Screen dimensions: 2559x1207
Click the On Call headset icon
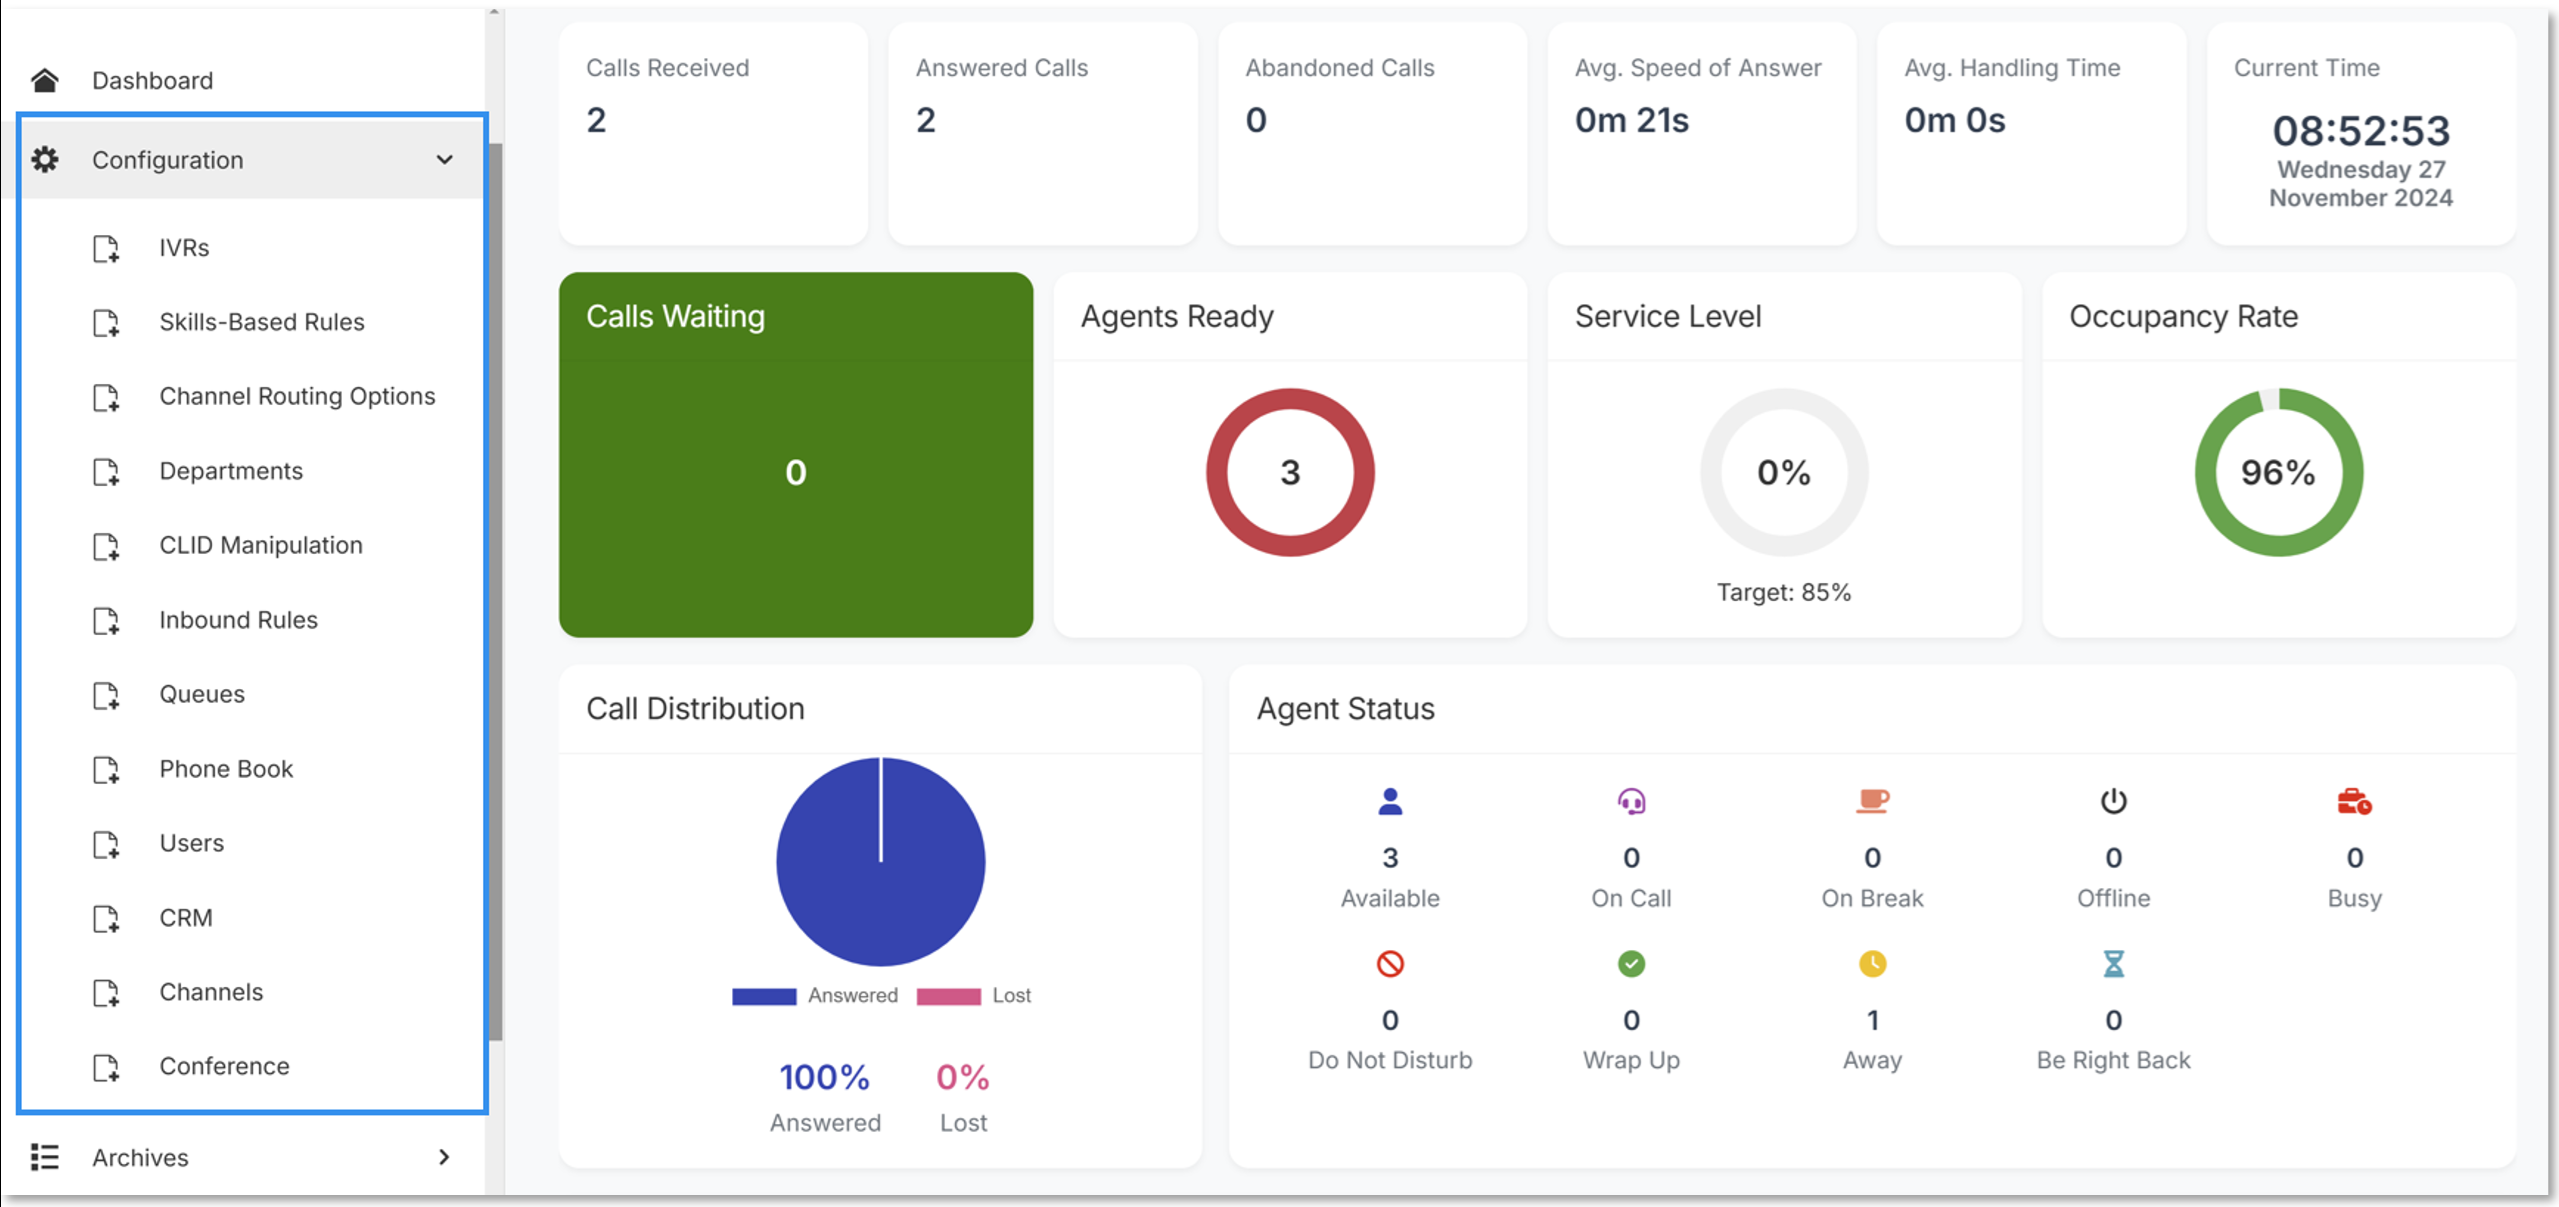click(1631, 801)
